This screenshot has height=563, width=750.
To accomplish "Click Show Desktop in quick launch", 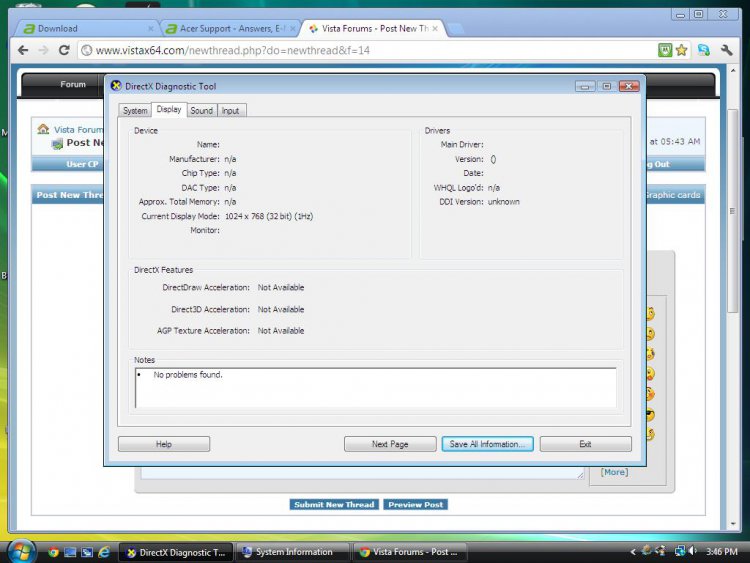I will [70, 552].
